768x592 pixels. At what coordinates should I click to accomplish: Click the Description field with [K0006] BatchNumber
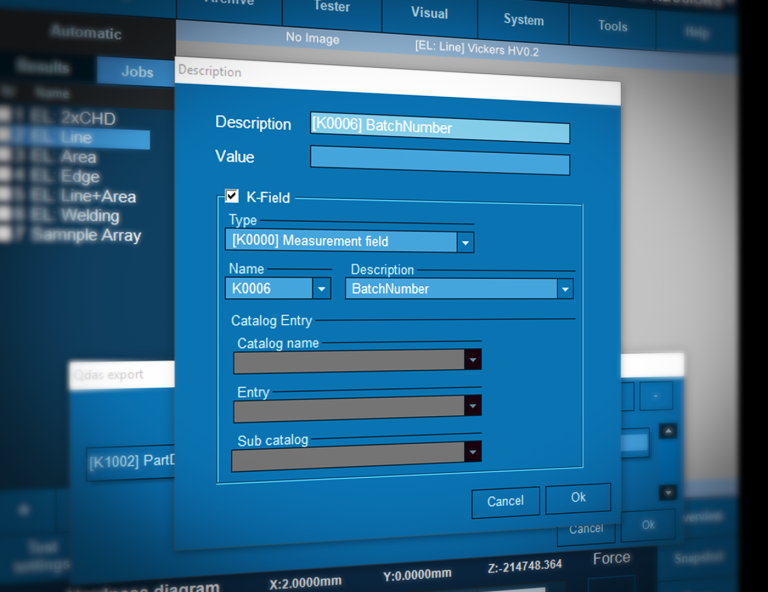pyautogui.click(x=440, y=127)
